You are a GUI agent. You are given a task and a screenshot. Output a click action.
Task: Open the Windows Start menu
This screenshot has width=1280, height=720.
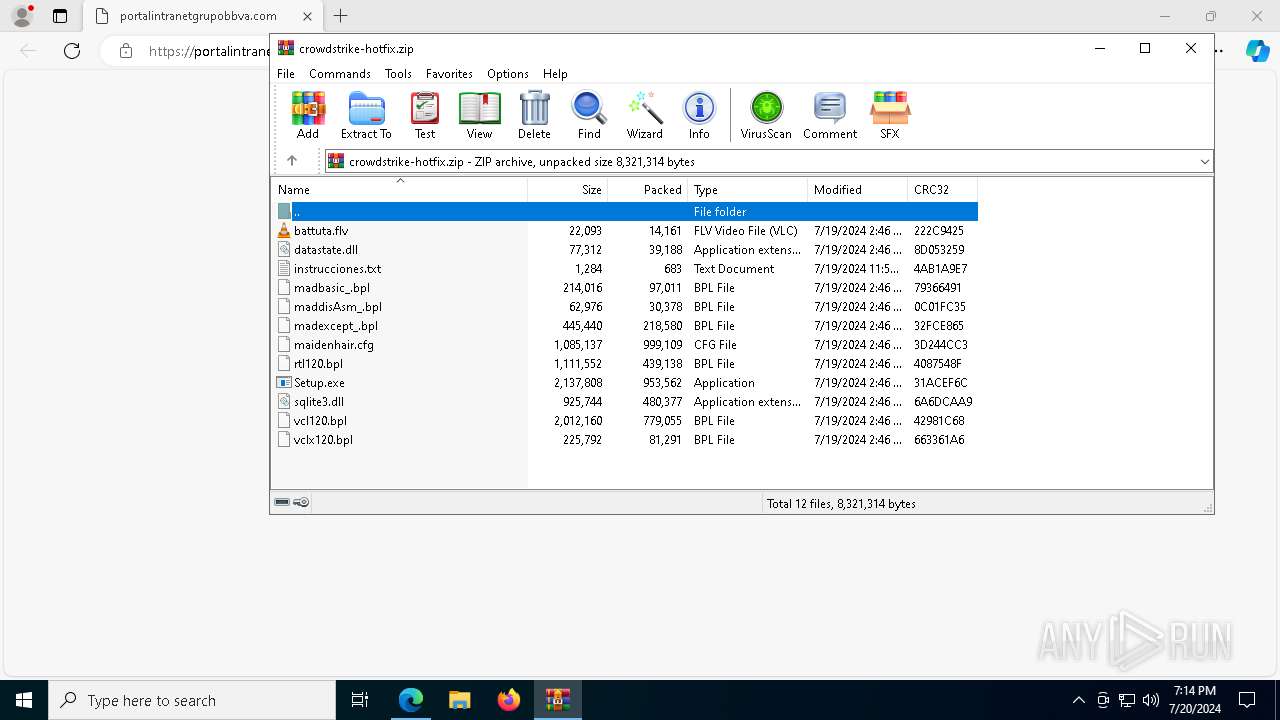pyautogui.click(x=24, y=700)
